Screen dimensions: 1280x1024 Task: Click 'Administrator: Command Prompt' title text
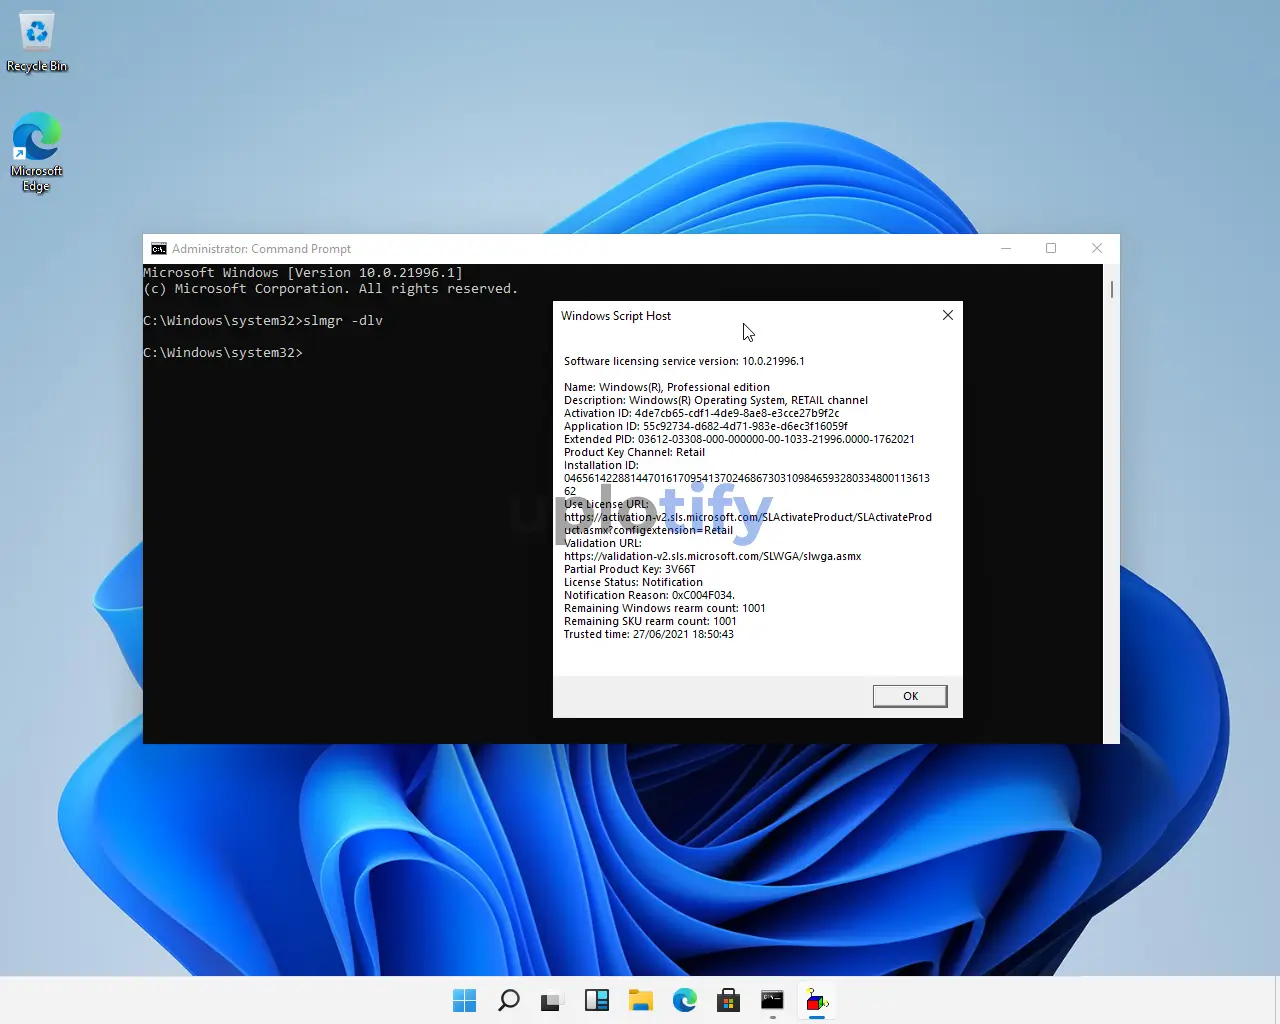pyautogui.click(x=261, y=249)
